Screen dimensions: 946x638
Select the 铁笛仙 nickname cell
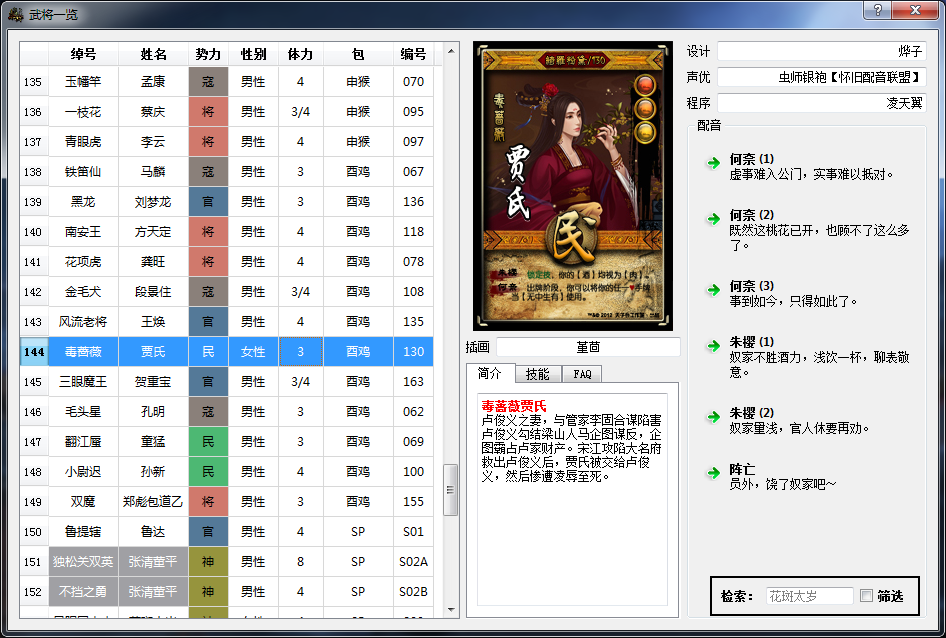point(83,171)
